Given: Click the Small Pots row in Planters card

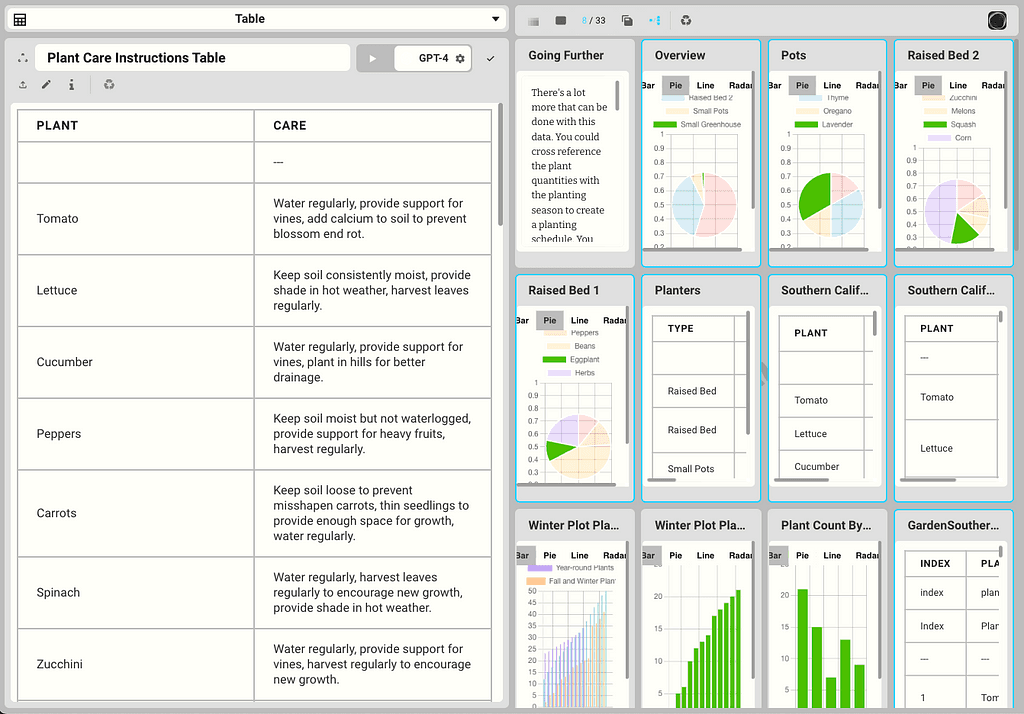Looking at the screenshot, I should pos(693,469).
